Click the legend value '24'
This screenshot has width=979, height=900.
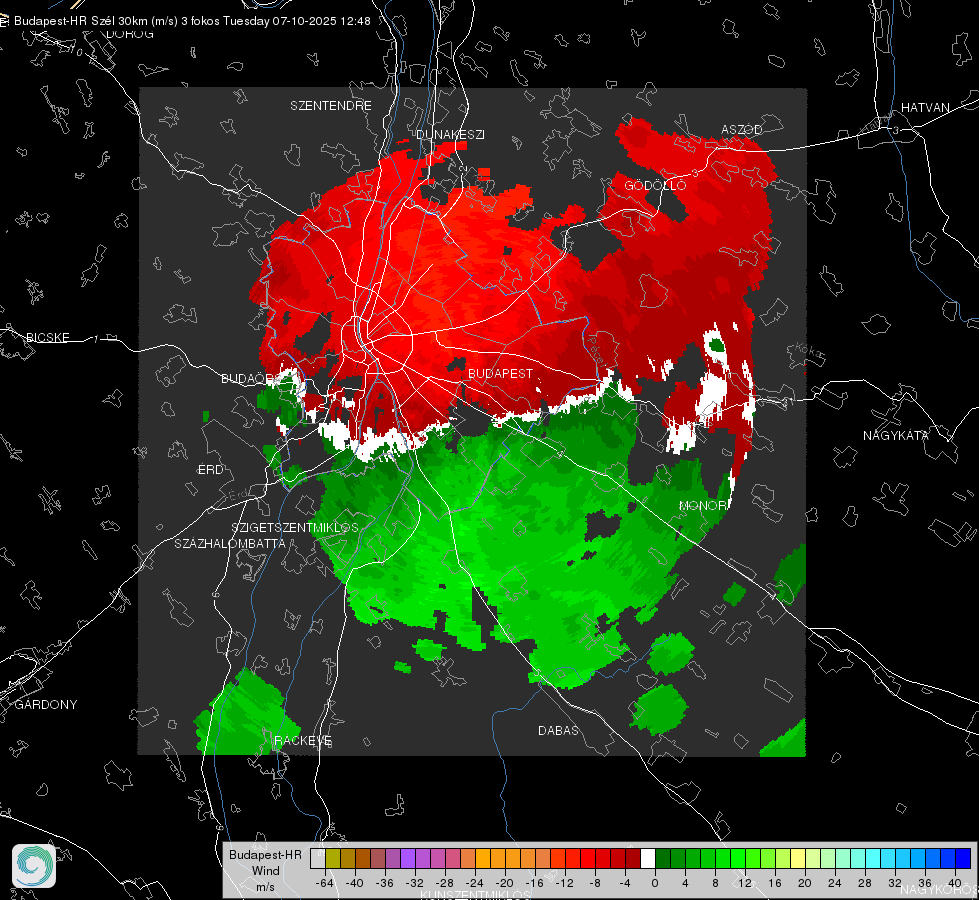(x=834, y=883)
